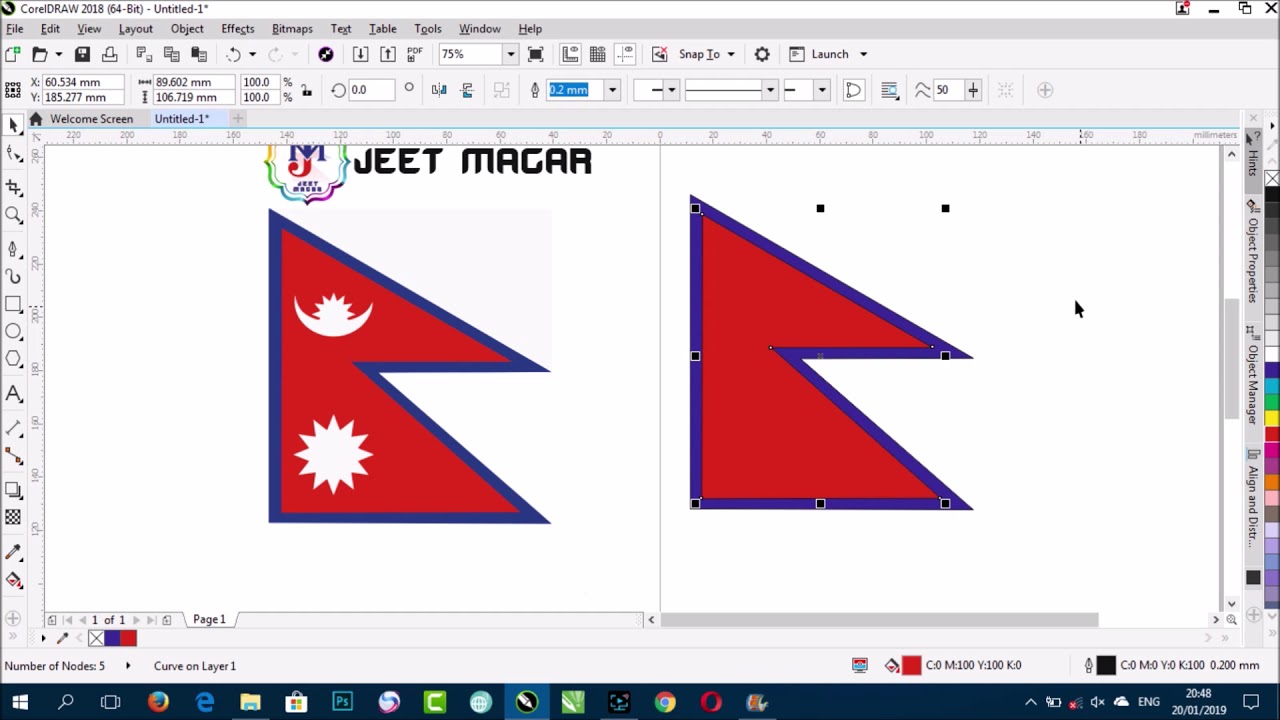The width and height of the screenshot is (1280, 720).
Task: Toggle the Close curve button
Action: click(853, 90)
